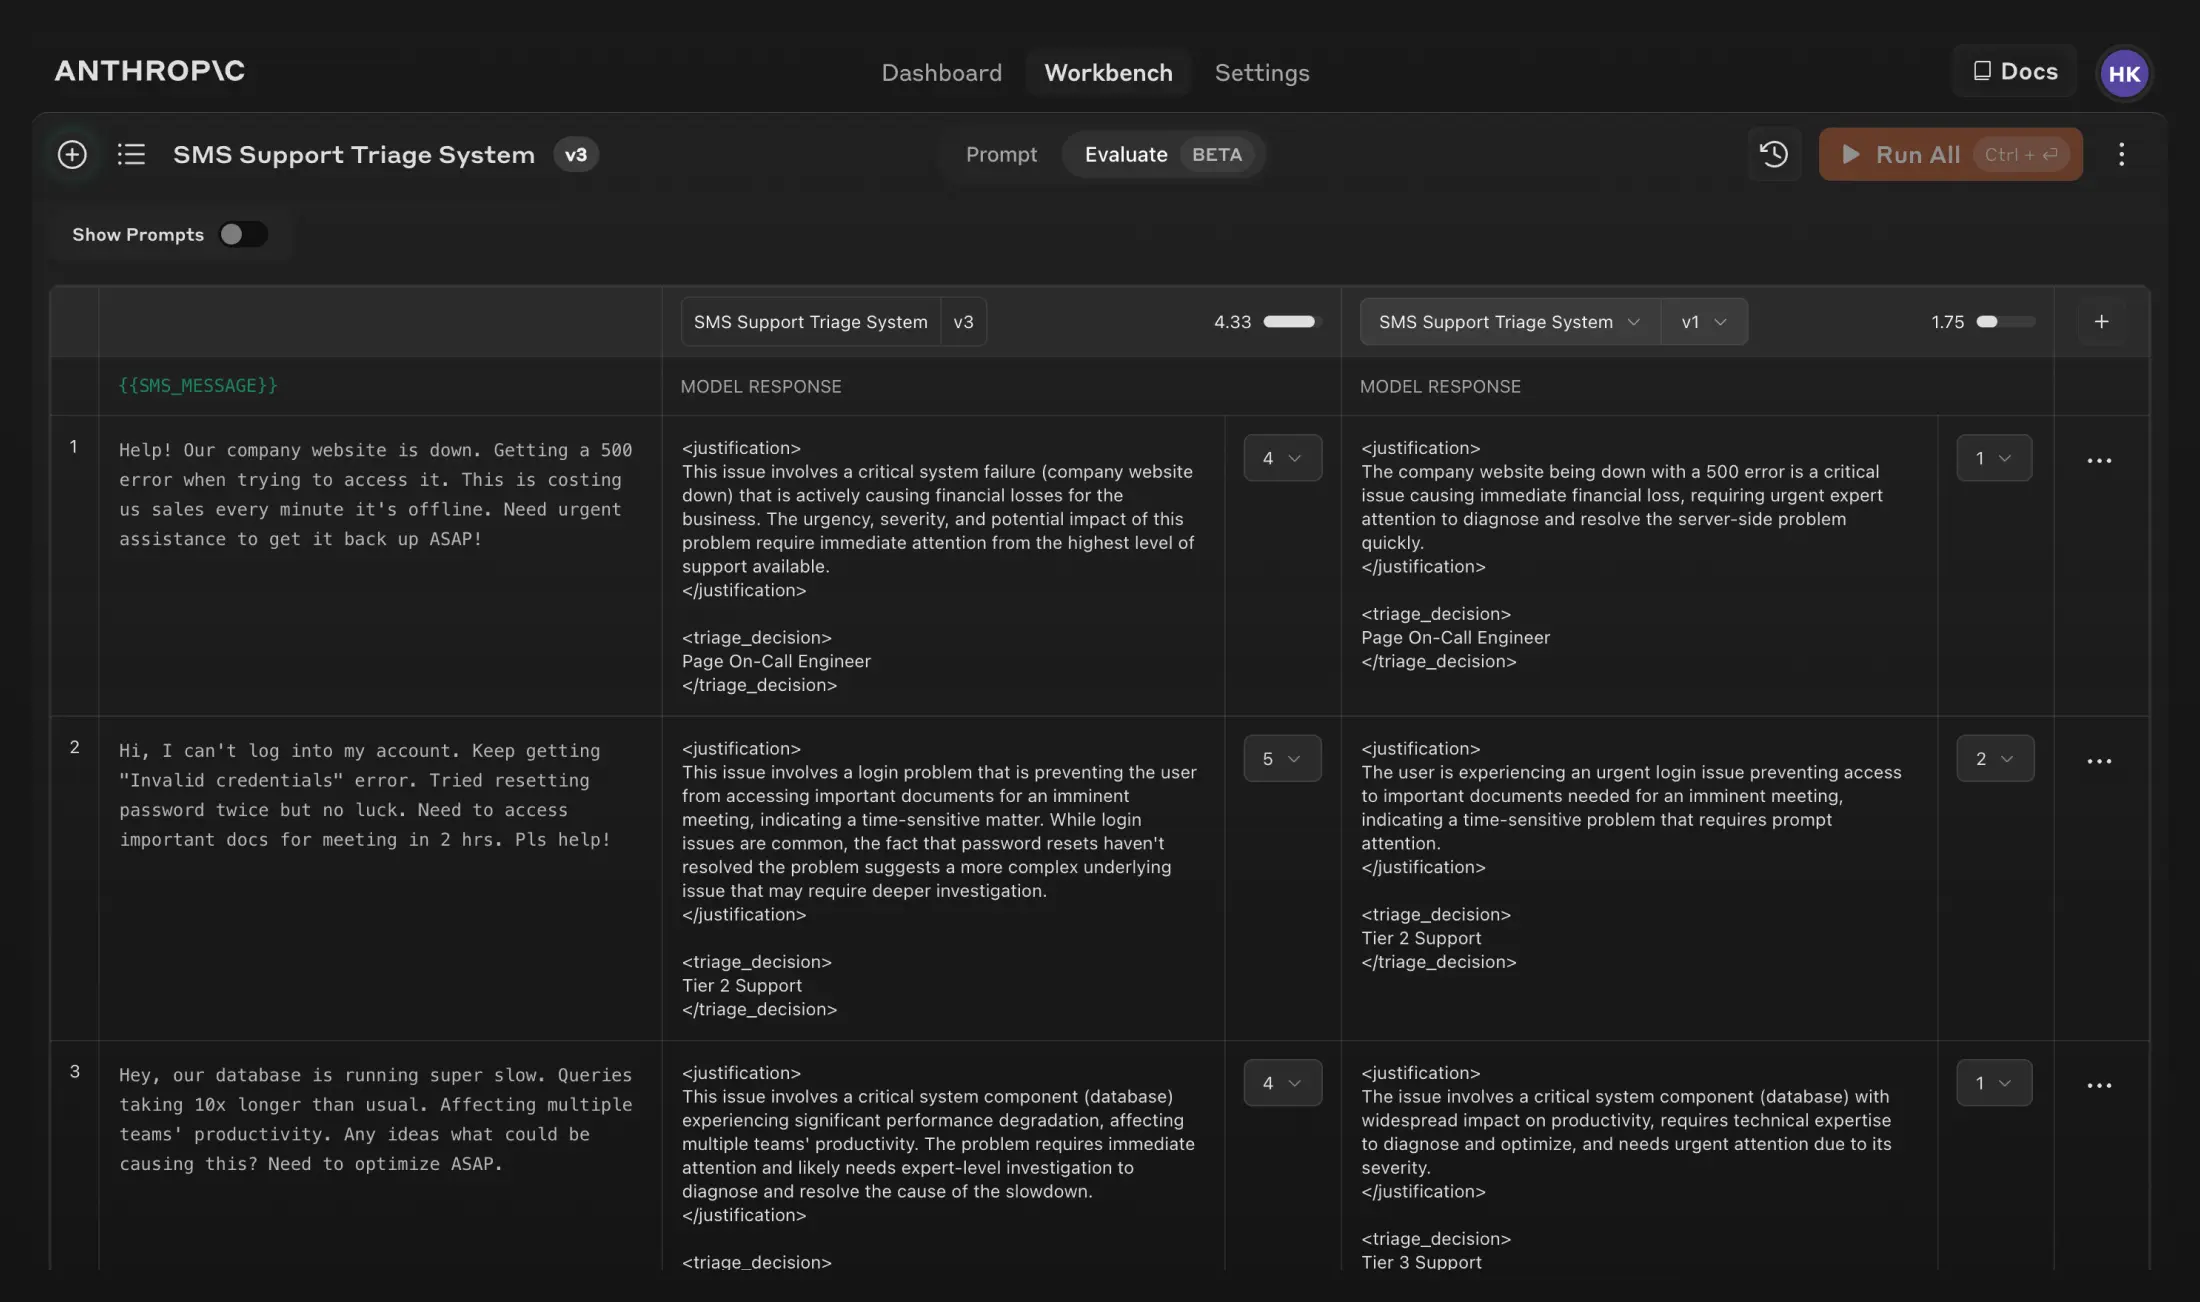2200x1302 pixels.
Task: Open the v1 version dropdown
Action: tap(1704, 321)
